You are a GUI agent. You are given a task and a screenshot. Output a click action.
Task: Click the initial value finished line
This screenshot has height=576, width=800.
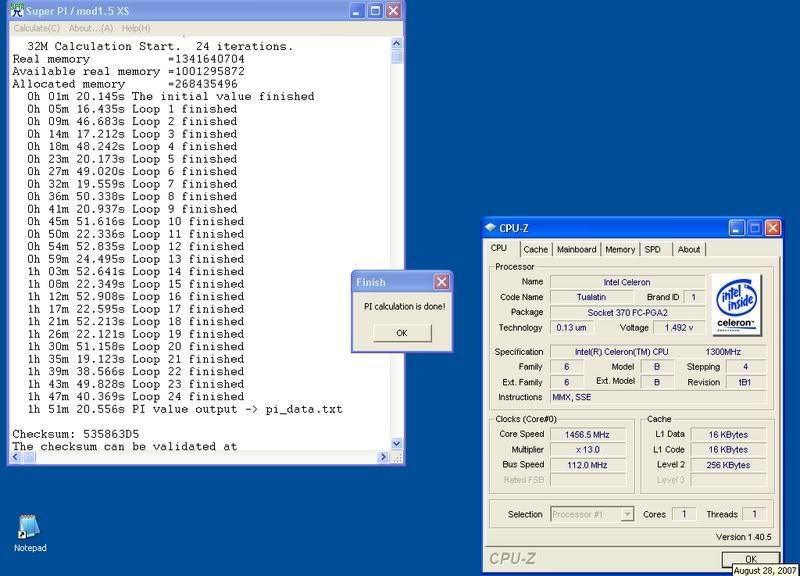(171, 96)
